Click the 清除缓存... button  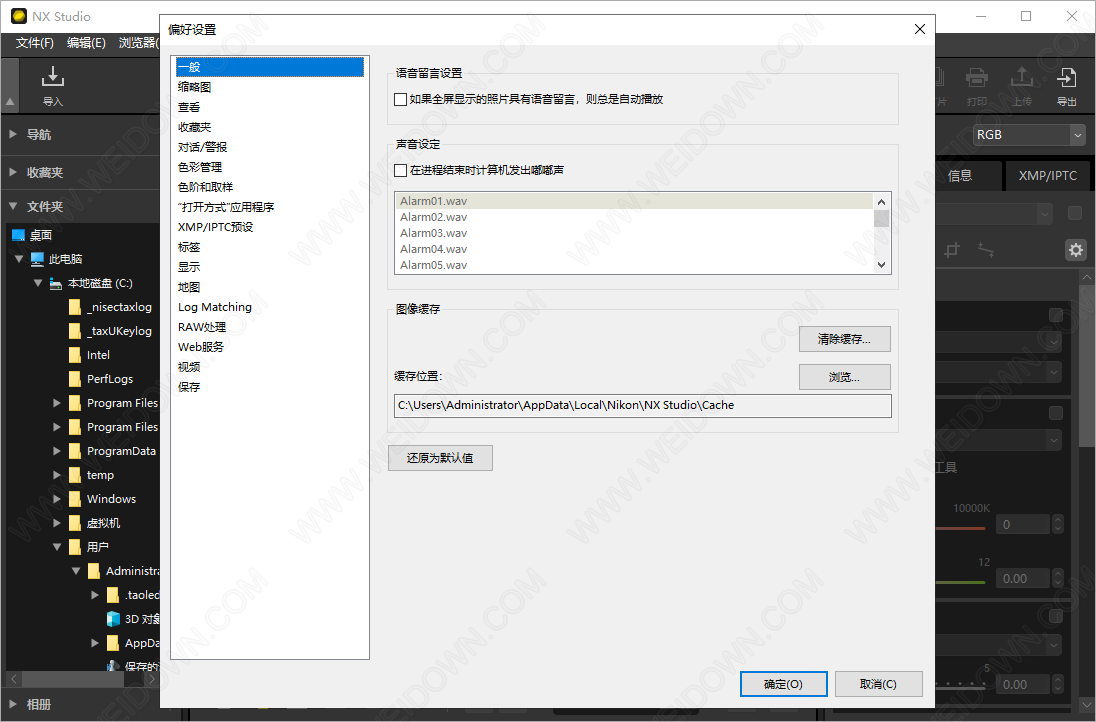click(844, 339)
